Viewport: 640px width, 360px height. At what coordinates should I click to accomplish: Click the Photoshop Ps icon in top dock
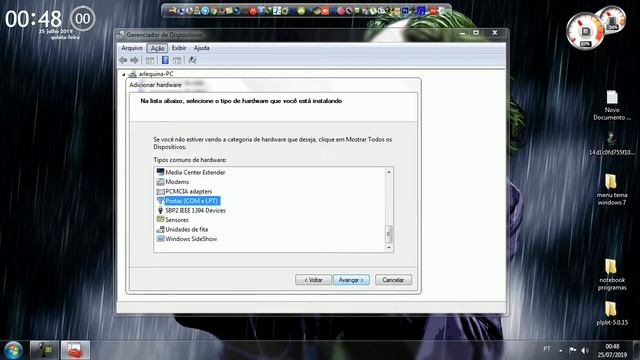(405, 11)
